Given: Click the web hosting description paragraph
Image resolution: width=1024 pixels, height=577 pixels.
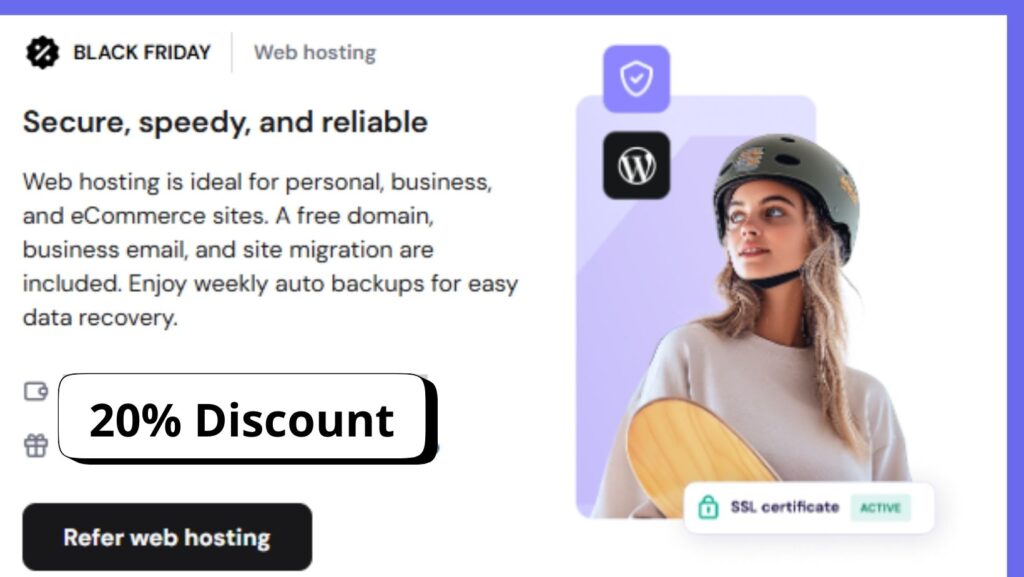Looking at the screenshot, I should 270,249.
